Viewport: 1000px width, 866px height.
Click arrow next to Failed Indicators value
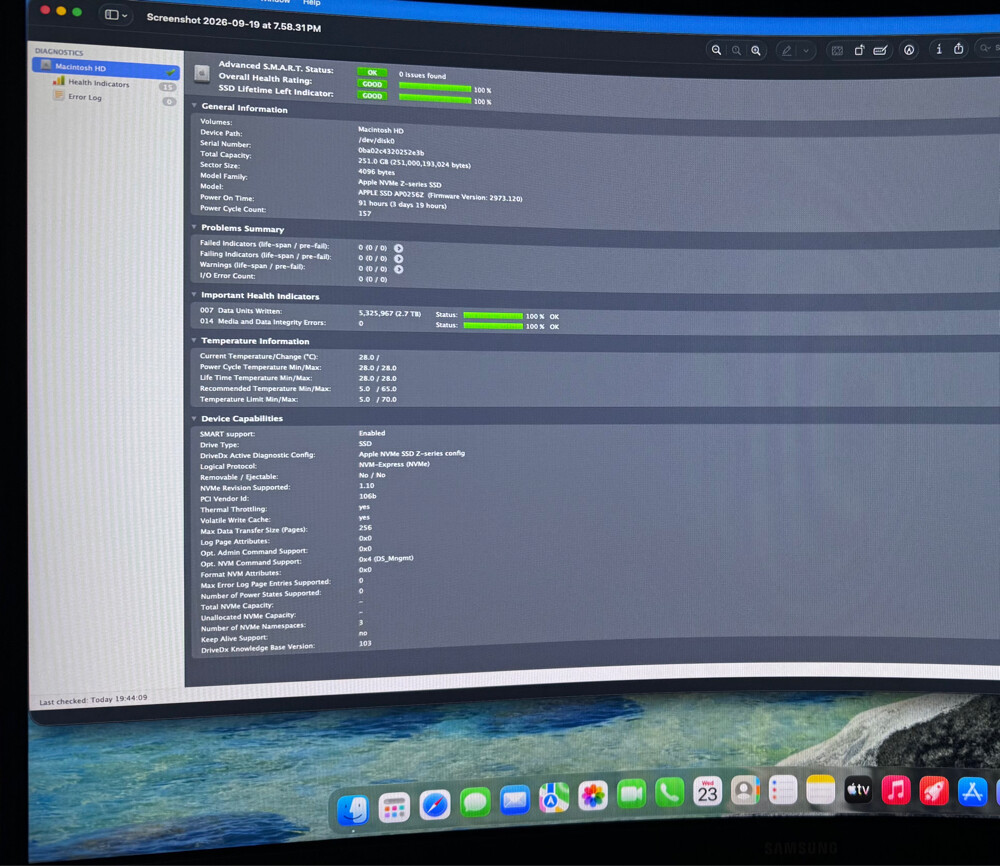click(399, 248)
